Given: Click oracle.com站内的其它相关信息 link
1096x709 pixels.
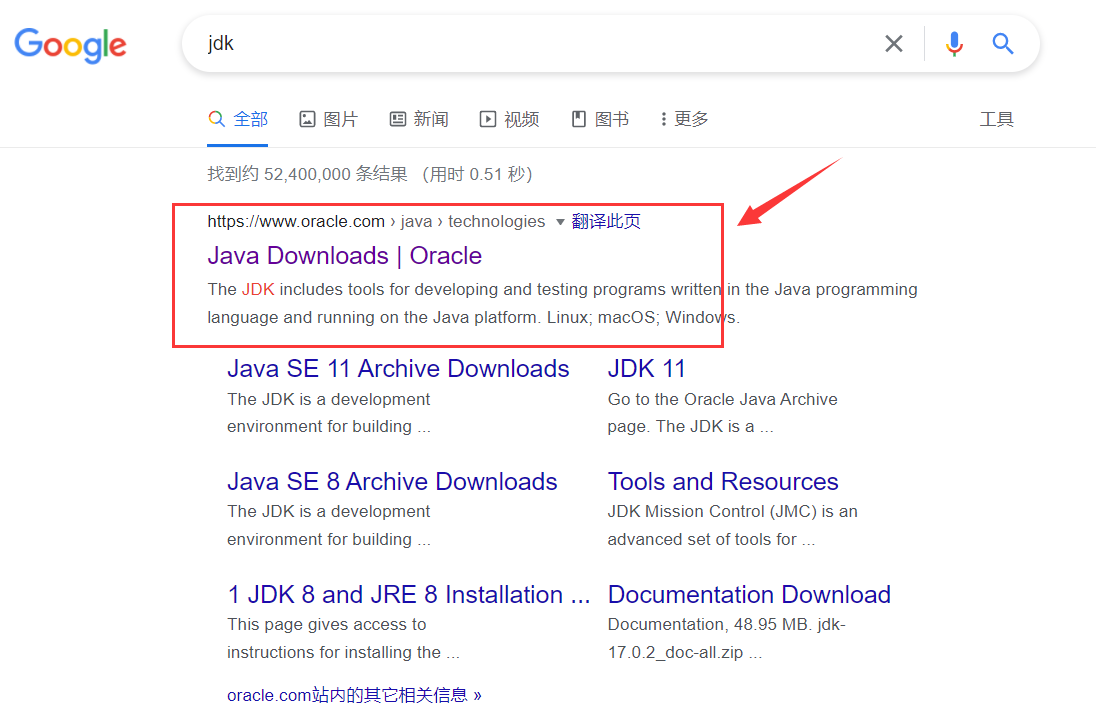Looking at the screenshot, I should click(x=354, y=695).
